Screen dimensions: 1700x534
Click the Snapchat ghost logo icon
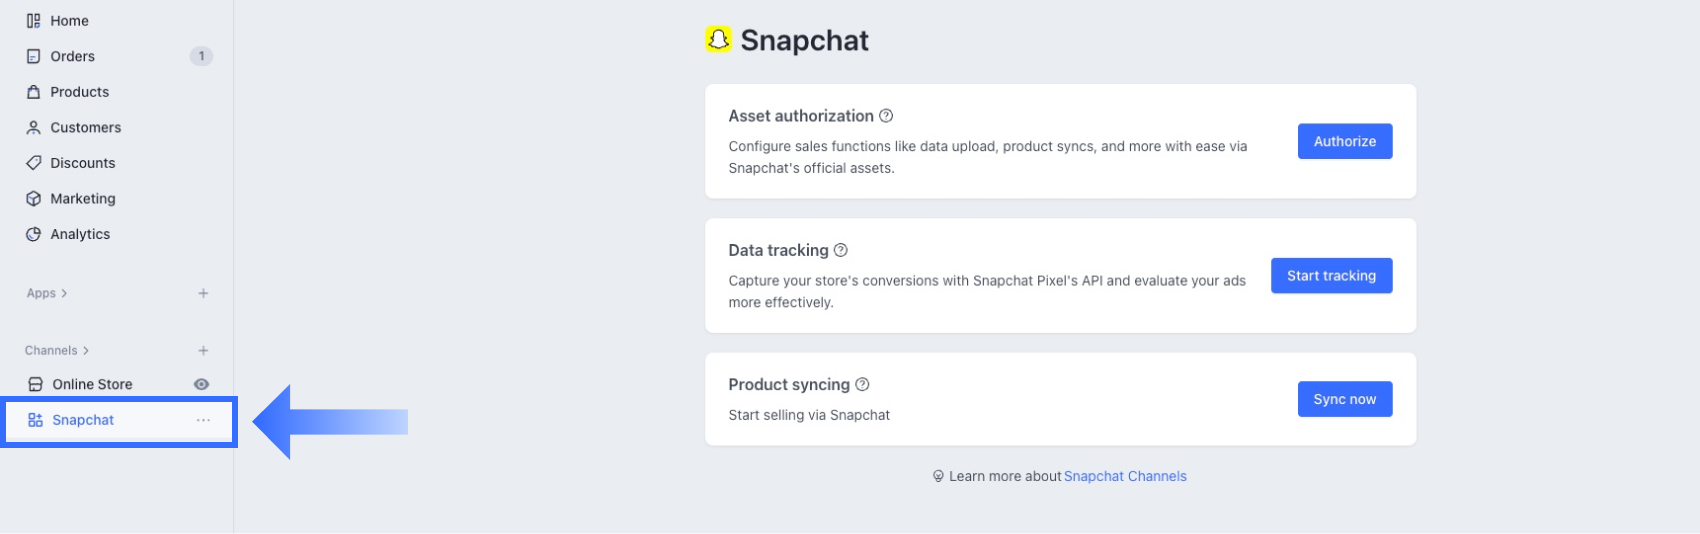(x=718, y=40)
